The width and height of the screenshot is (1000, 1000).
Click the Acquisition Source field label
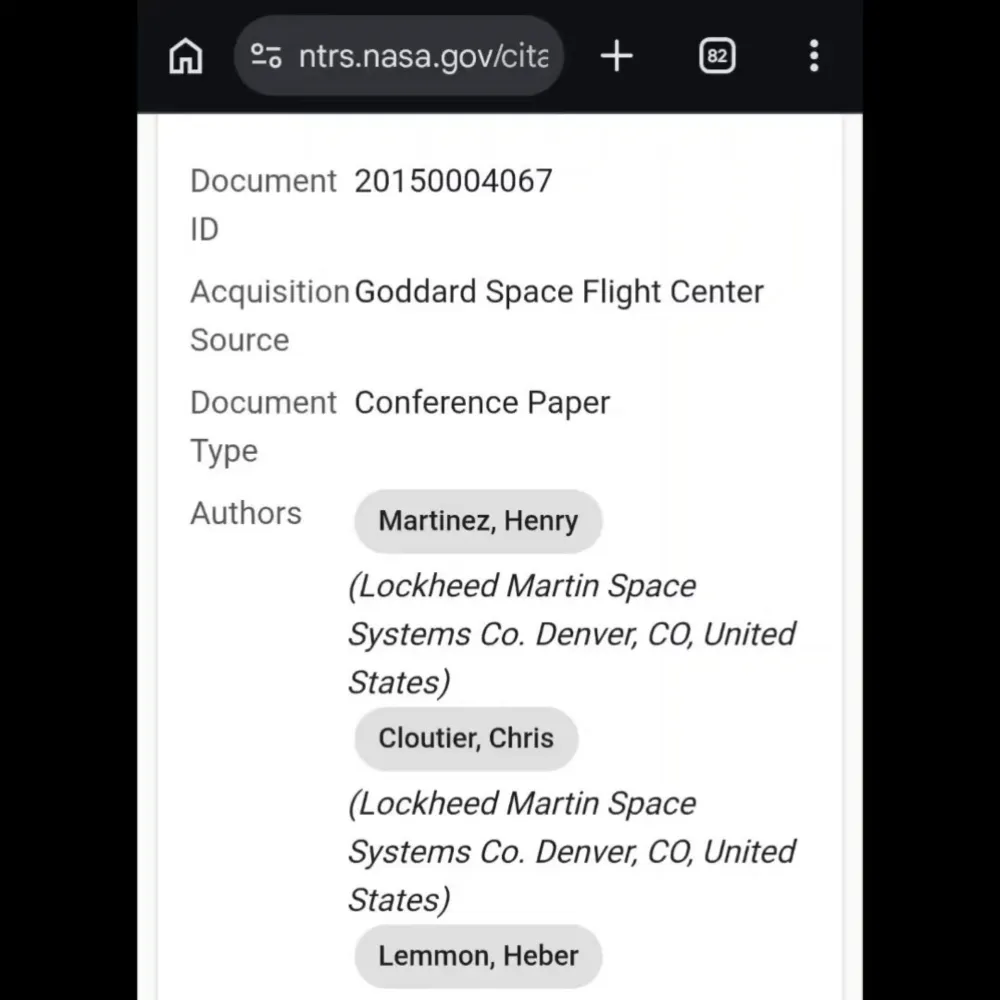269,315
